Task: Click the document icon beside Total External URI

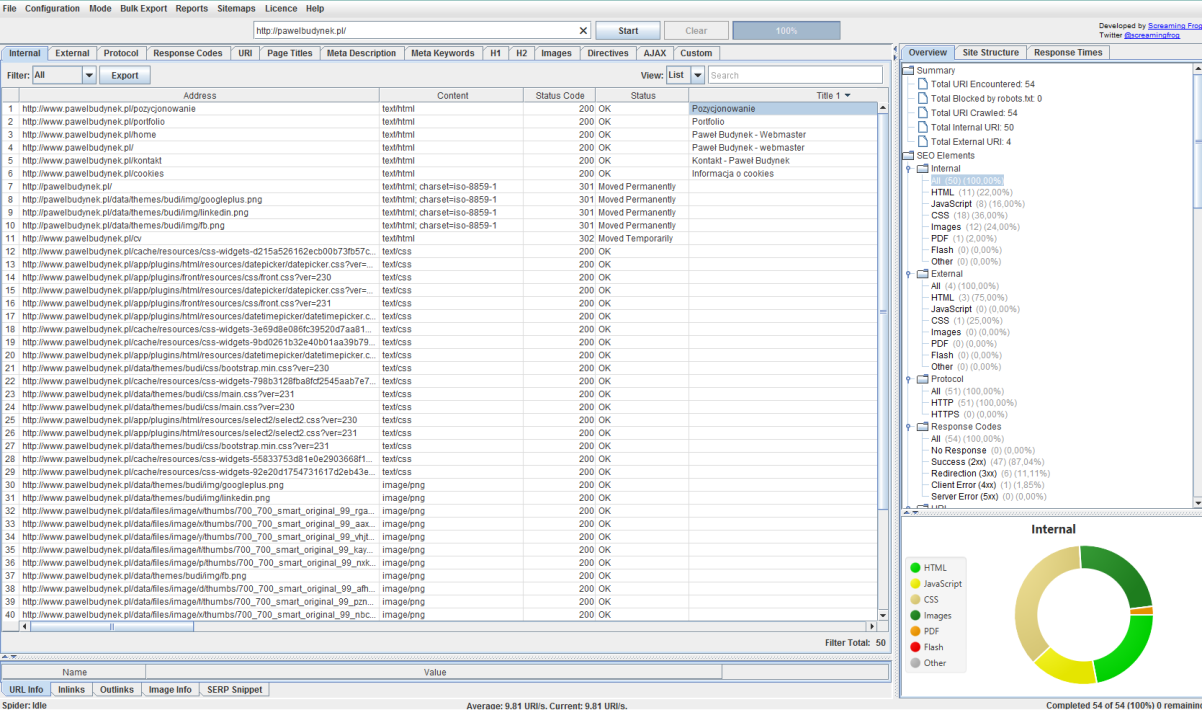Action: coord(922,141)
